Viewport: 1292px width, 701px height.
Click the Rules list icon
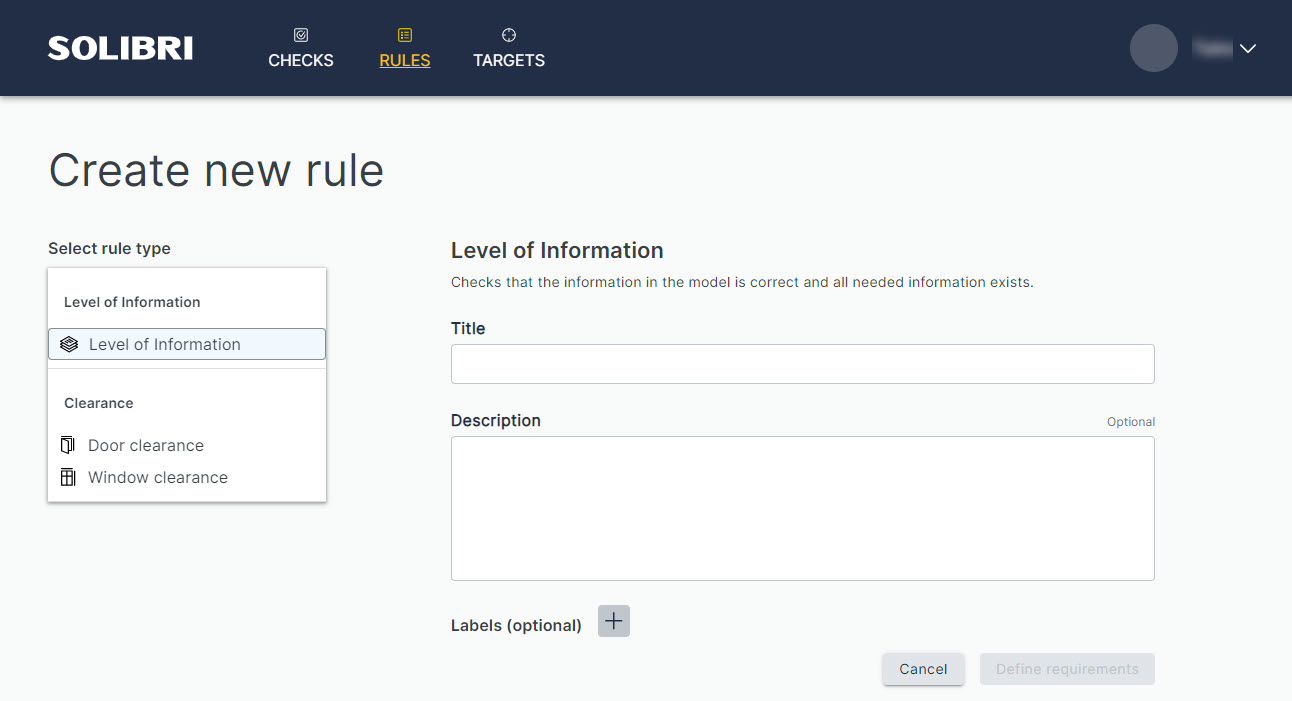click(x=405, y=35)
